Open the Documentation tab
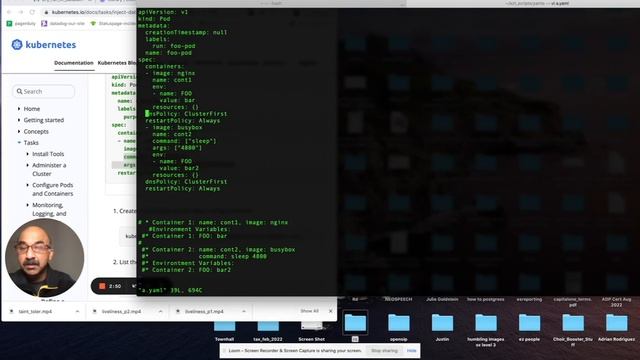The image size is (640, 360). click(74, 63)
